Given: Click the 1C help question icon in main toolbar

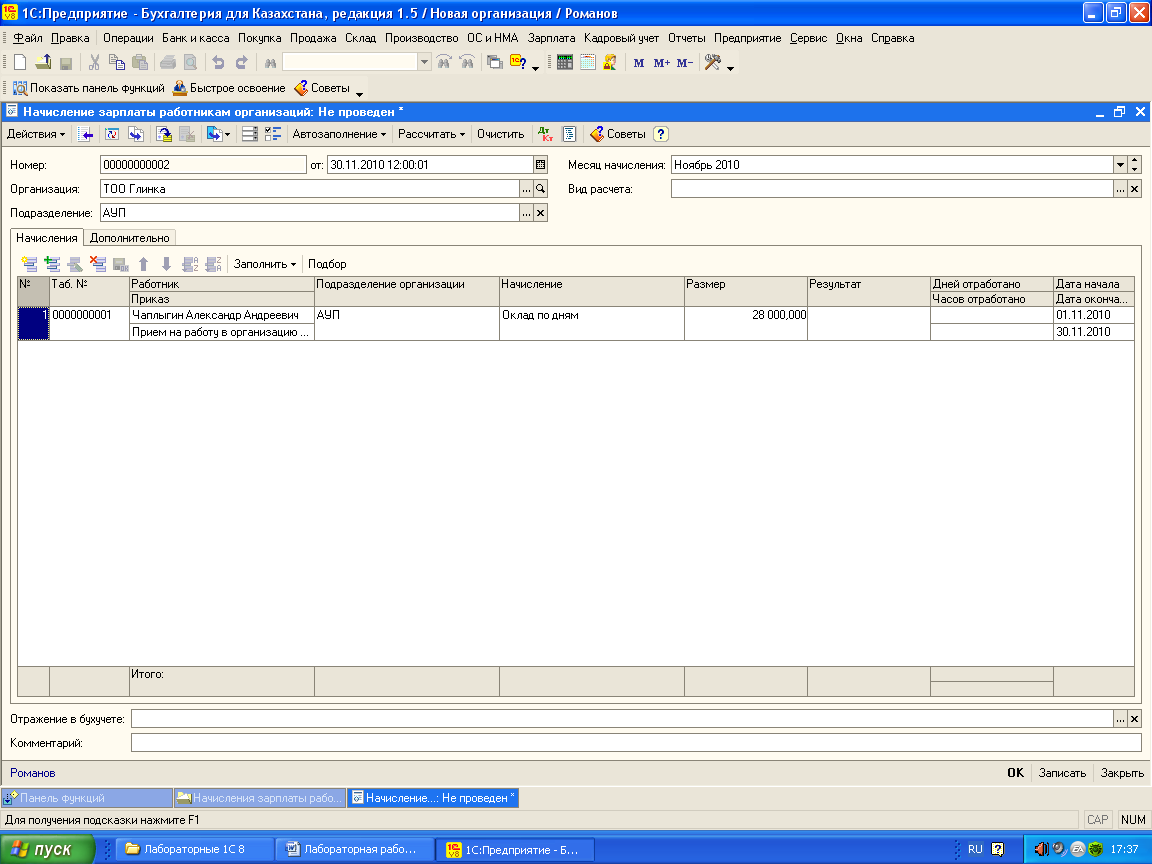Looking at the screenshot, I should 518,63.
